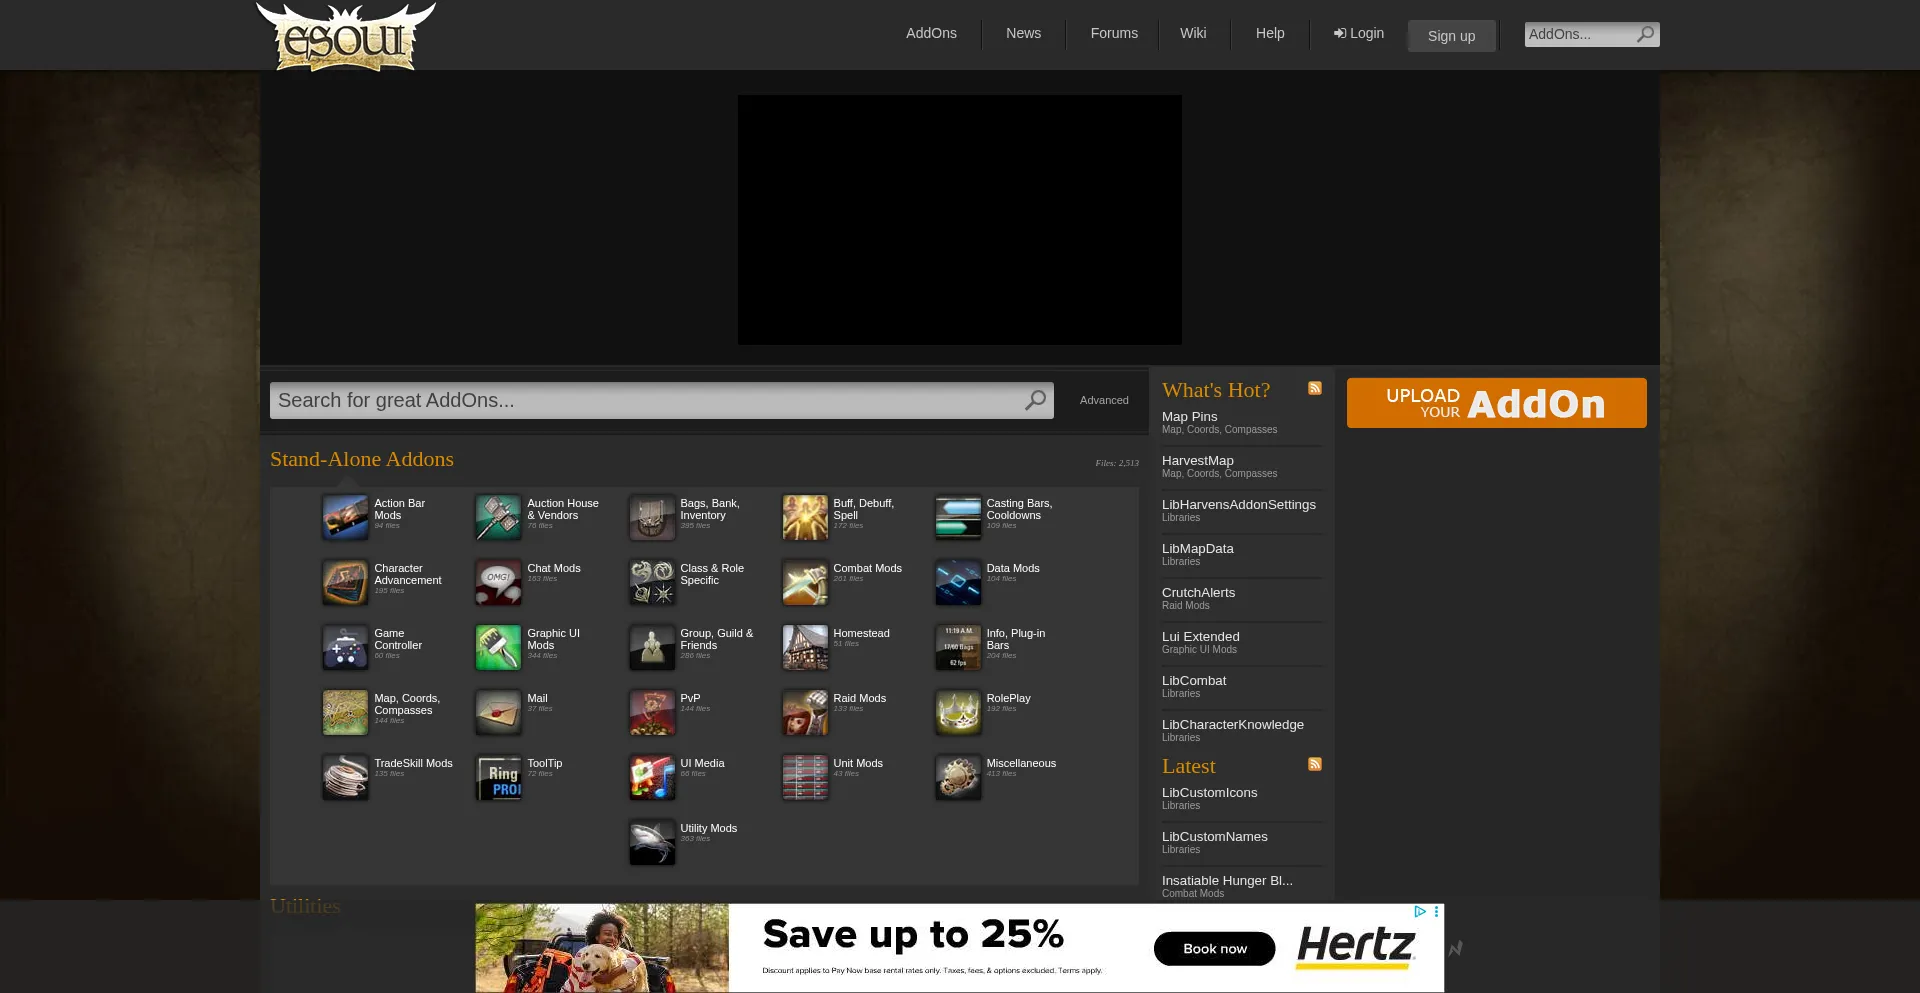Open the Utility Mods shark icon
This screenshot has height=993, width=1920.
[651, 842]
